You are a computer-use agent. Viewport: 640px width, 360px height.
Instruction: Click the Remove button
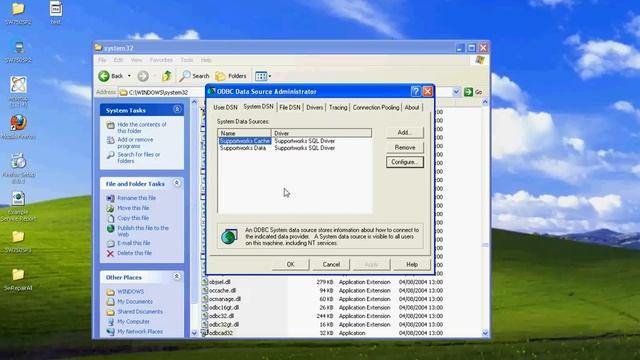click(404, 147)
